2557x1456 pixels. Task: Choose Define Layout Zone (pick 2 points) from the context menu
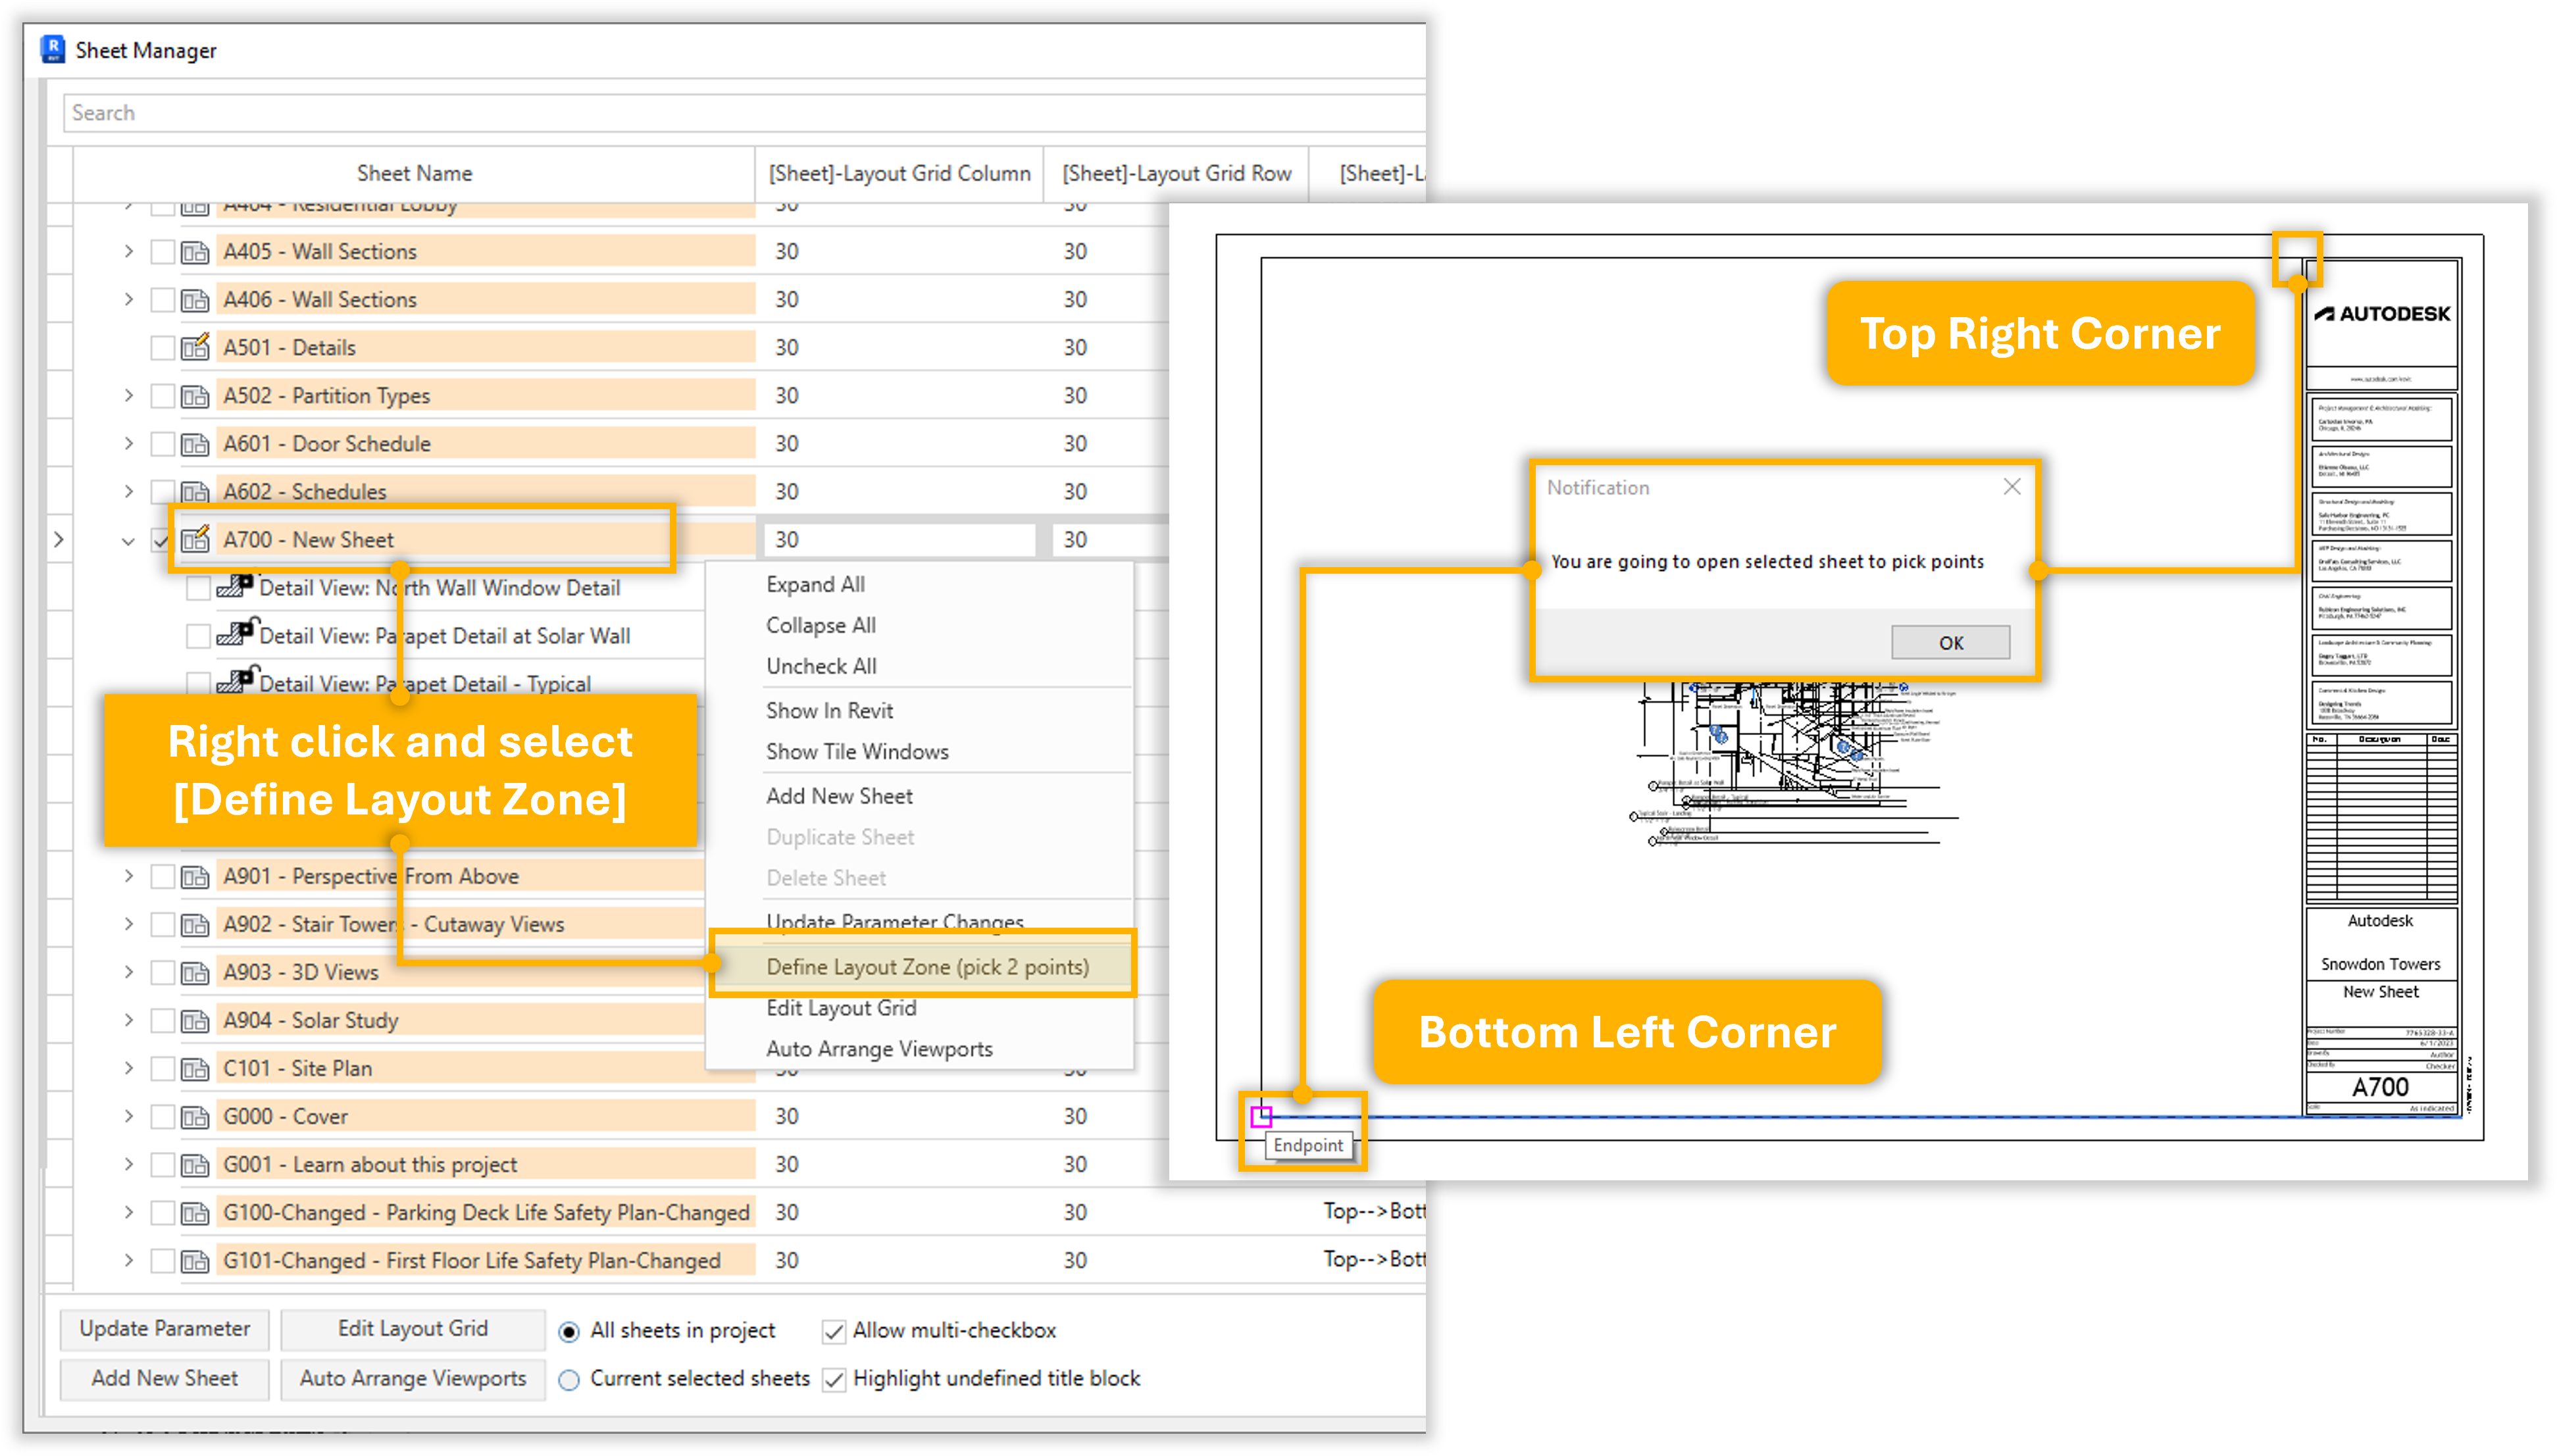tap(926, 967)
